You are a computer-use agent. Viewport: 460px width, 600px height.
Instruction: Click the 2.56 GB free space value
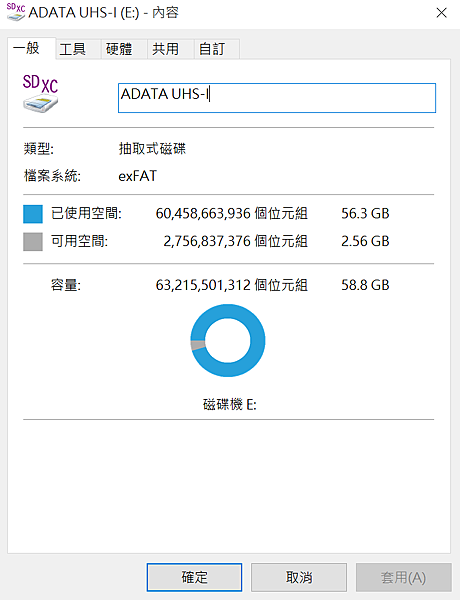(x=365, y=241)
